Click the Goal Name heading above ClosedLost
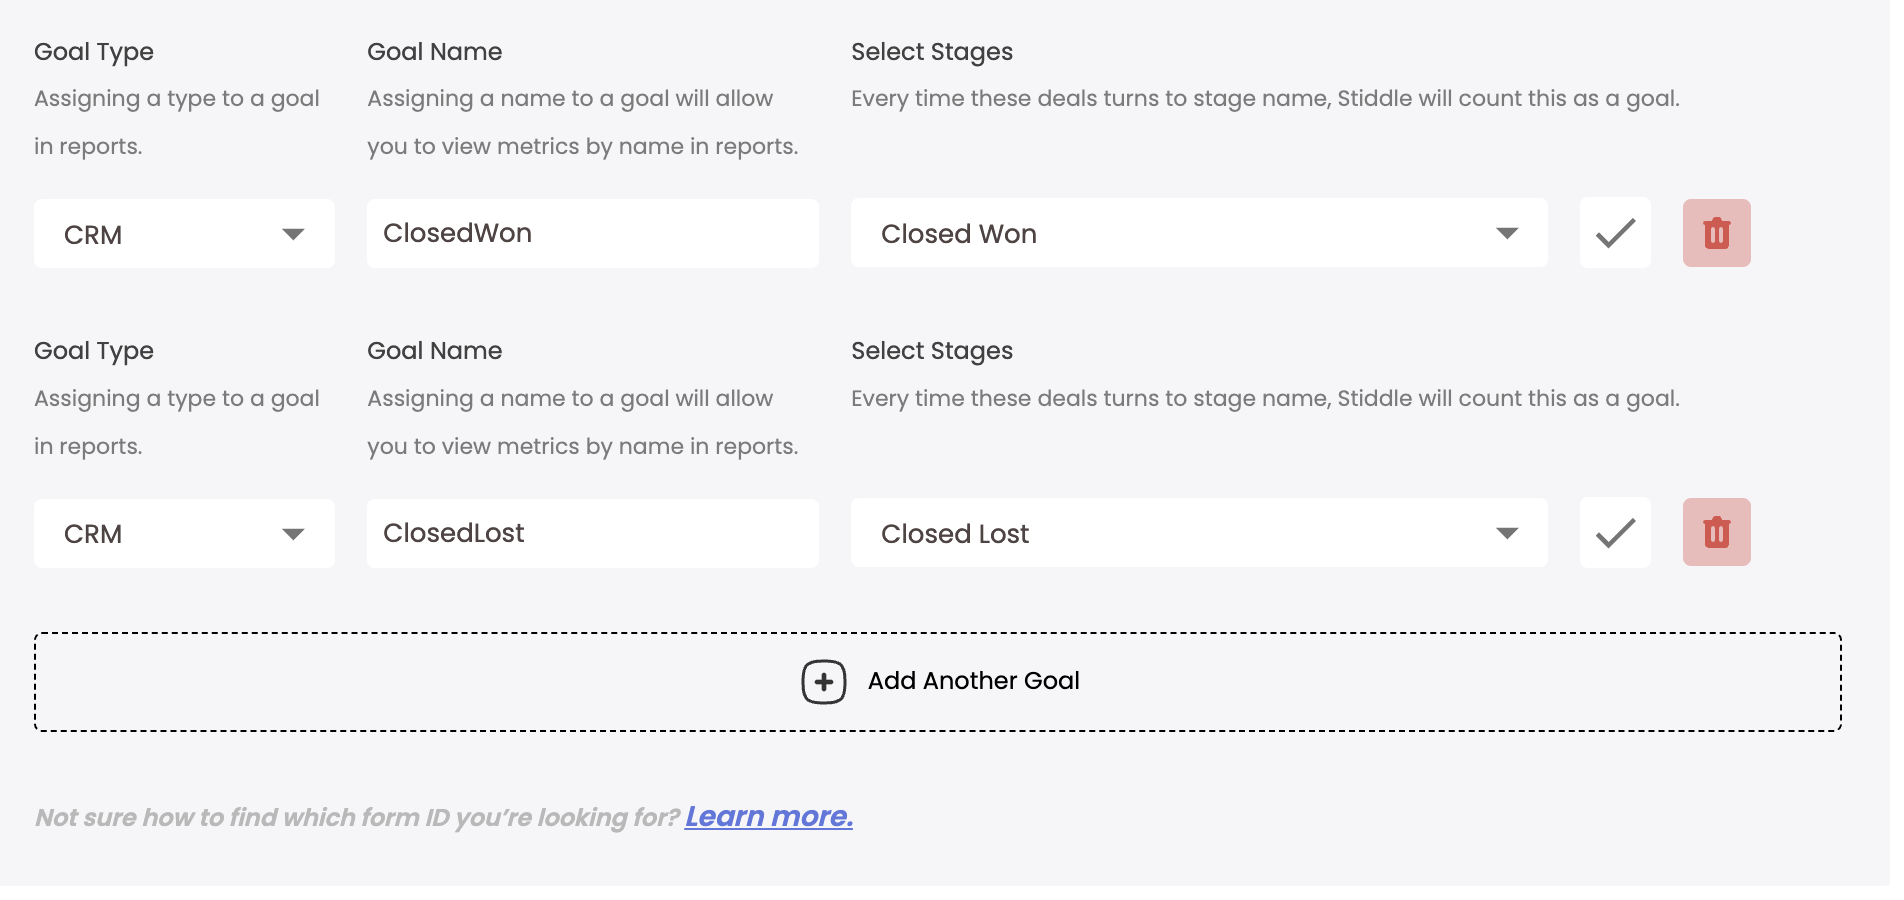The width and height of the screenshot is (1904, 900). click(x=434, y=351)
